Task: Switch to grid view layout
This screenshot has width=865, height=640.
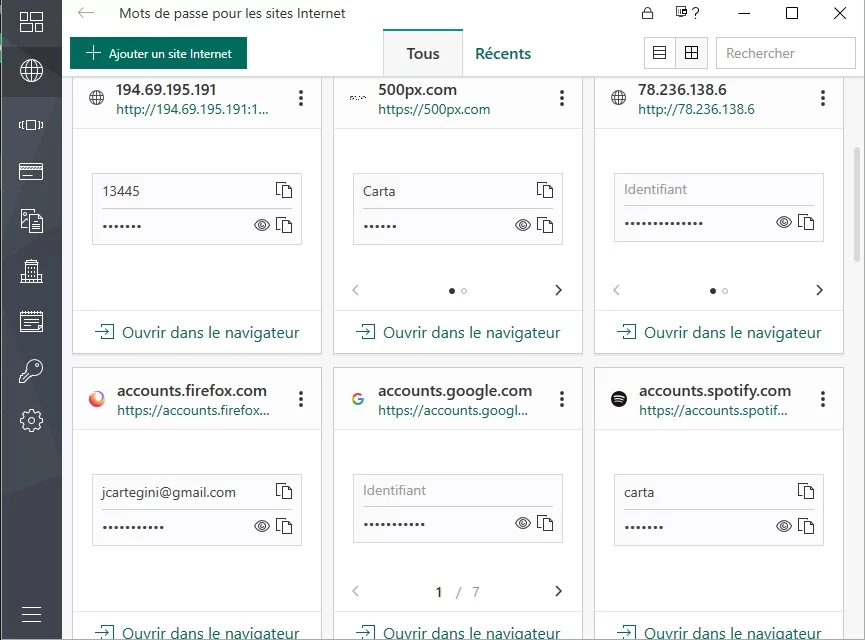Action: click(691, 53)
